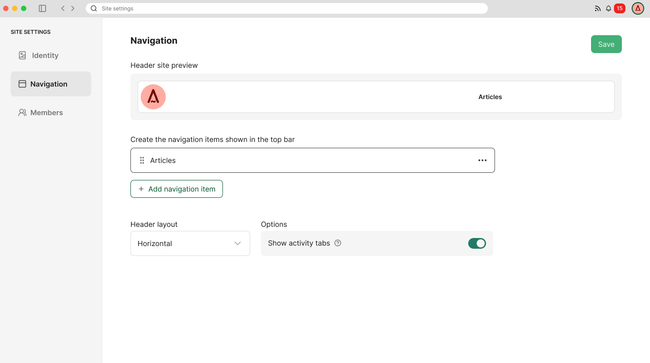The height and width of the screenshot is (363, 650).
Task: Click the red 15 notification badge
Action: point(619,8)
